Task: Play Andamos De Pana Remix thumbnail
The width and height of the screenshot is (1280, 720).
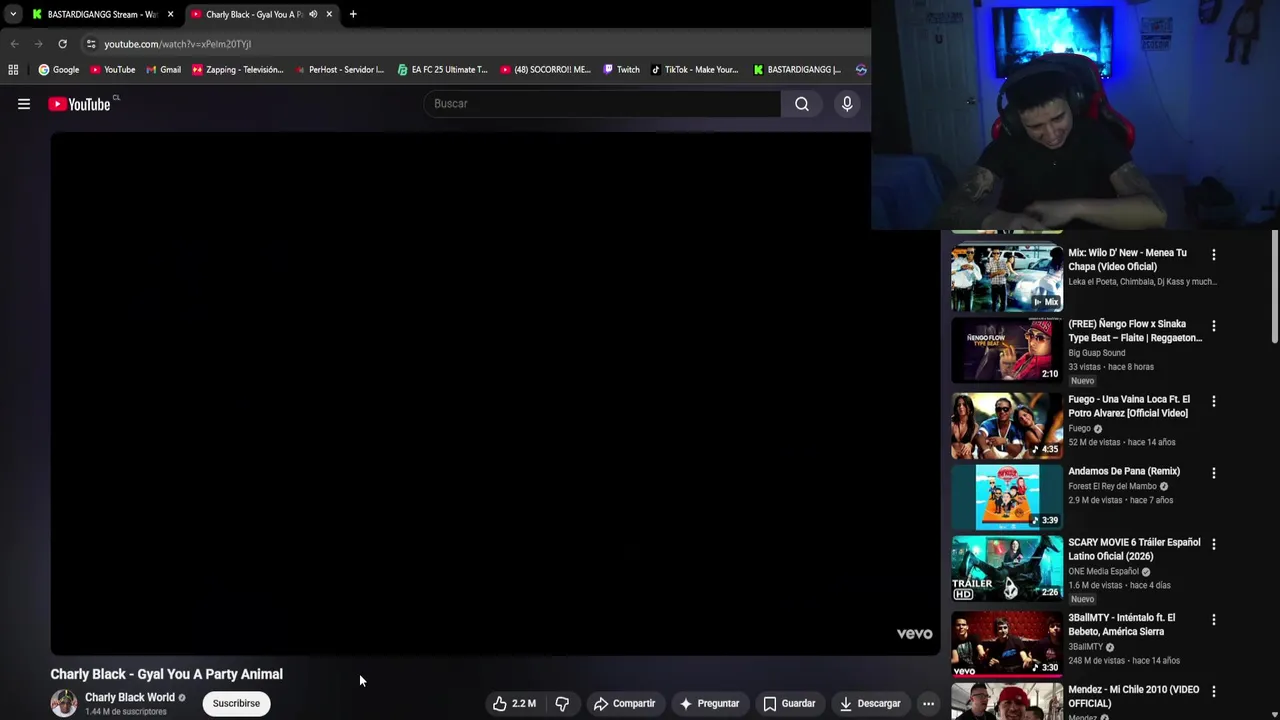Action: [1007, 497]
